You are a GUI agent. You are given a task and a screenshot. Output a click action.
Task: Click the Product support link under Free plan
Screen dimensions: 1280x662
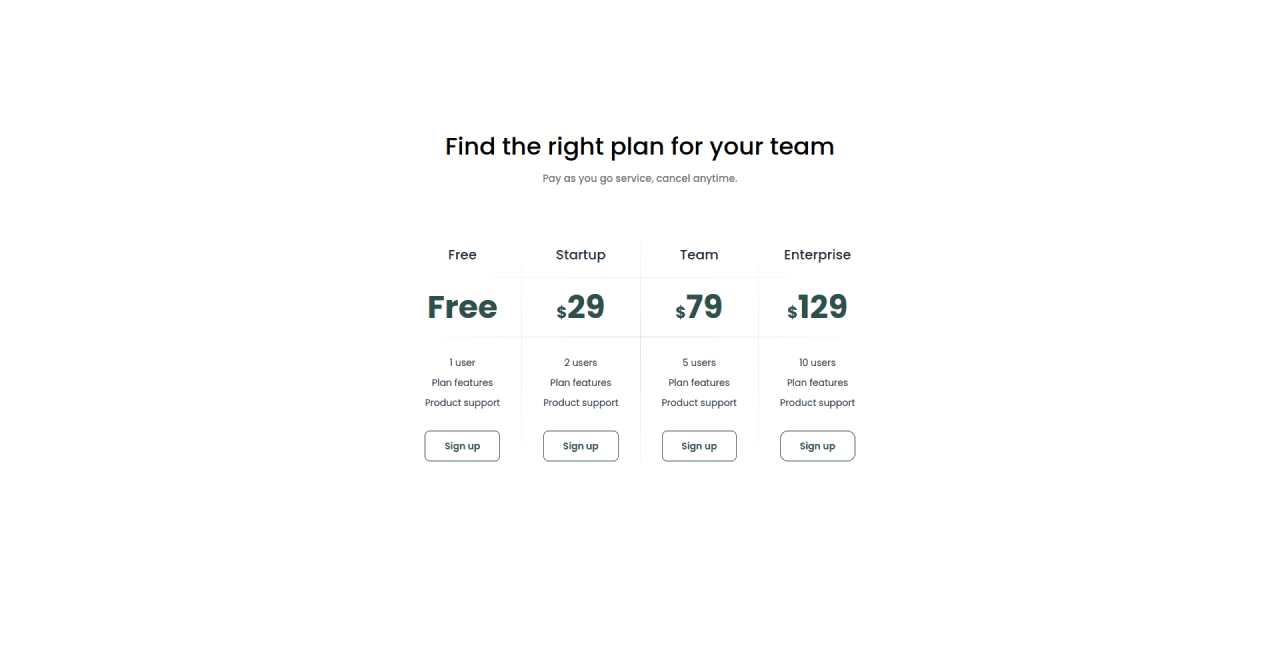click(462, 402)
